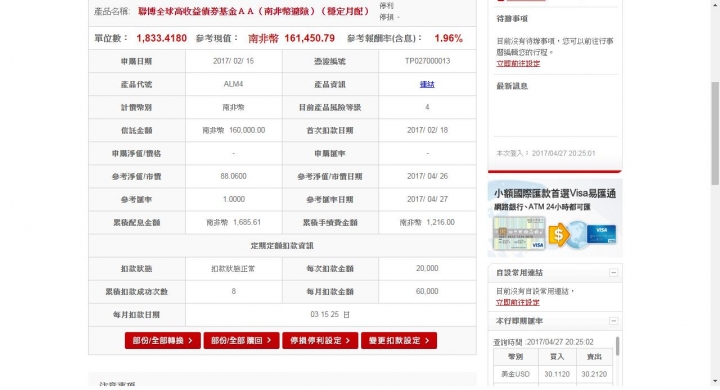The height and width of the screenshot is (390, 720).
Task: Open the Visa易匯通 remittance banner
Action: click(555, 218)
